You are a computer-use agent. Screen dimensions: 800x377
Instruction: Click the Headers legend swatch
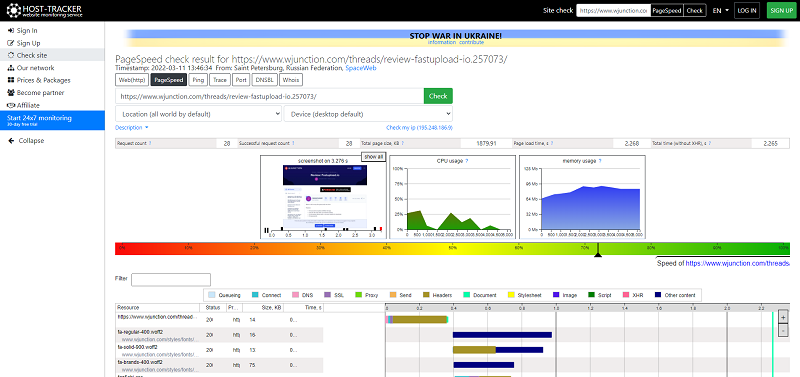(x=426, y=295)
